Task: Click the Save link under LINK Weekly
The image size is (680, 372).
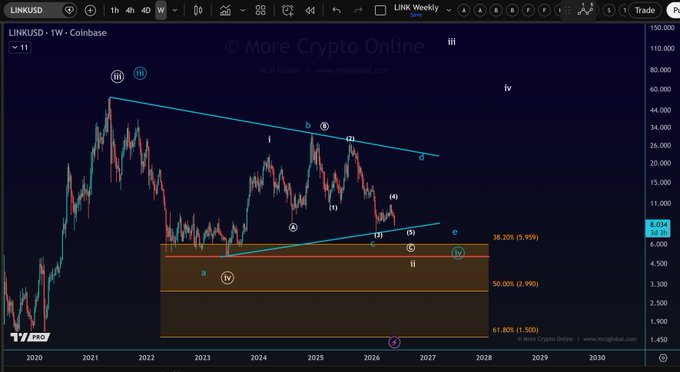Action: coord(416,15)
